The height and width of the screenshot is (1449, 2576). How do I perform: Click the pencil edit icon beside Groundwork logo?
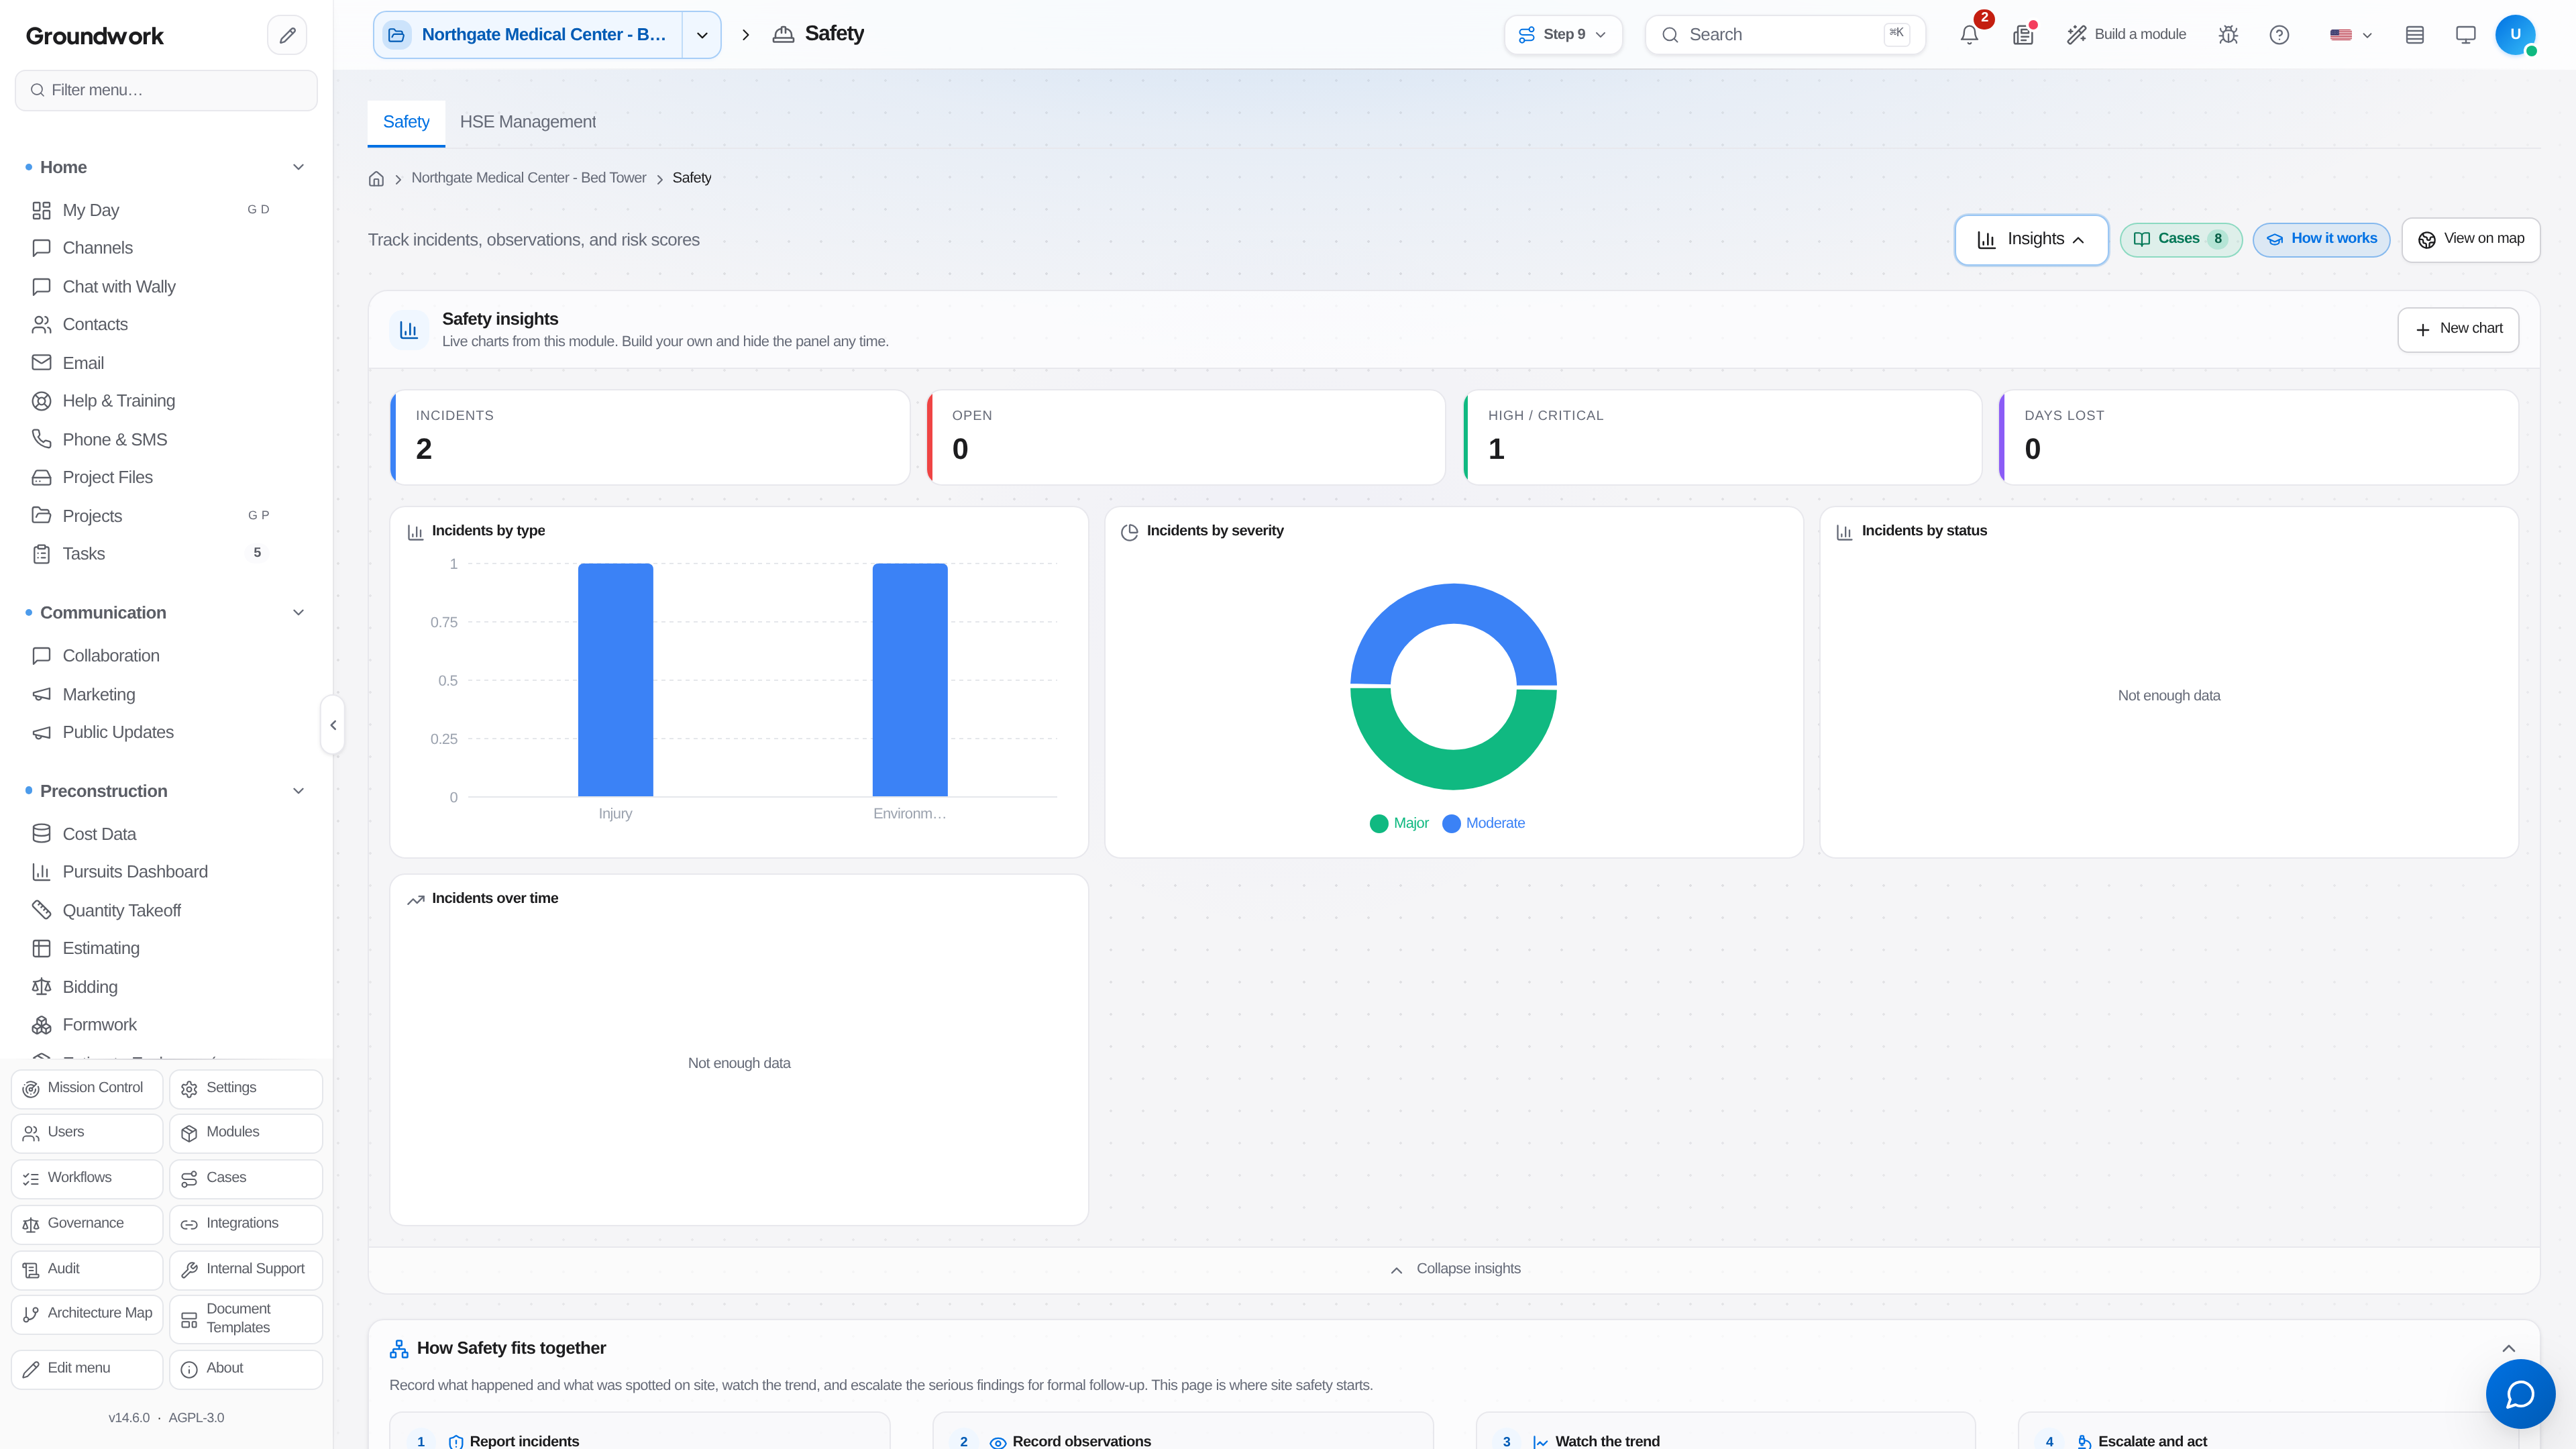[x=287, y=35]
